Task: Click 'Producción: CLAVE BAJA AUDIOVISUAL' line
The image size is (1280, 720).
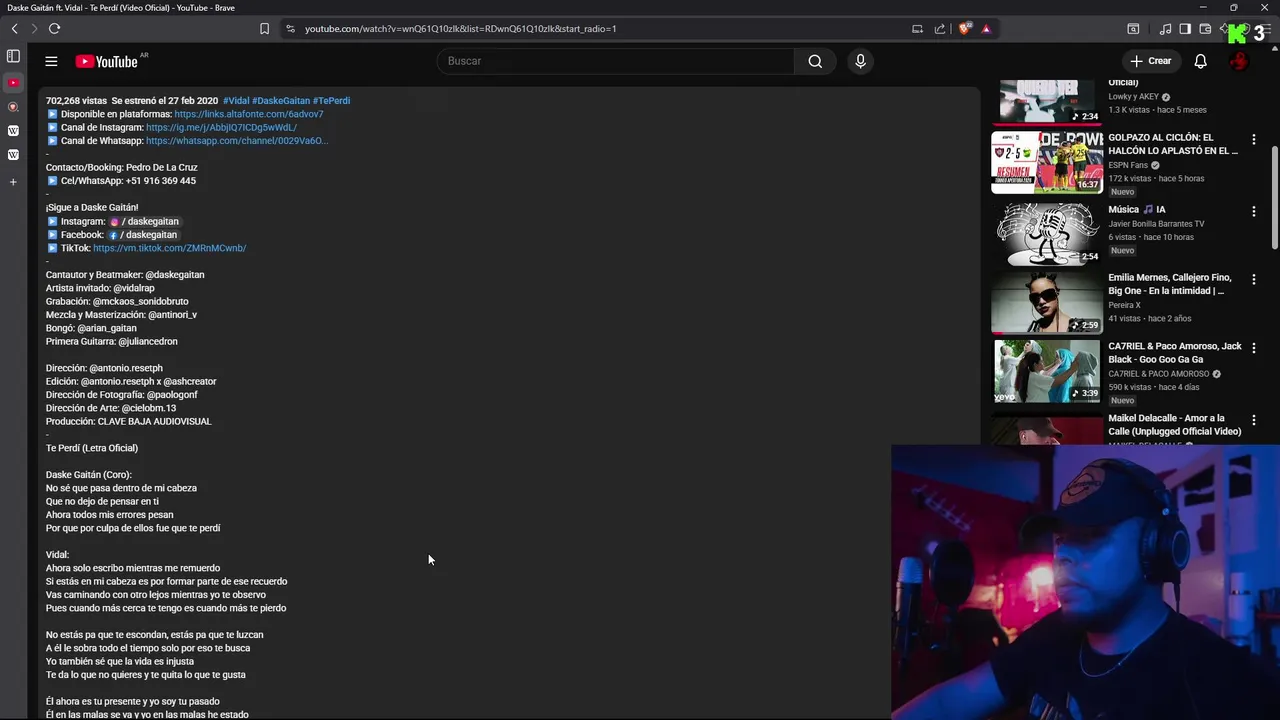Action: 129,422
